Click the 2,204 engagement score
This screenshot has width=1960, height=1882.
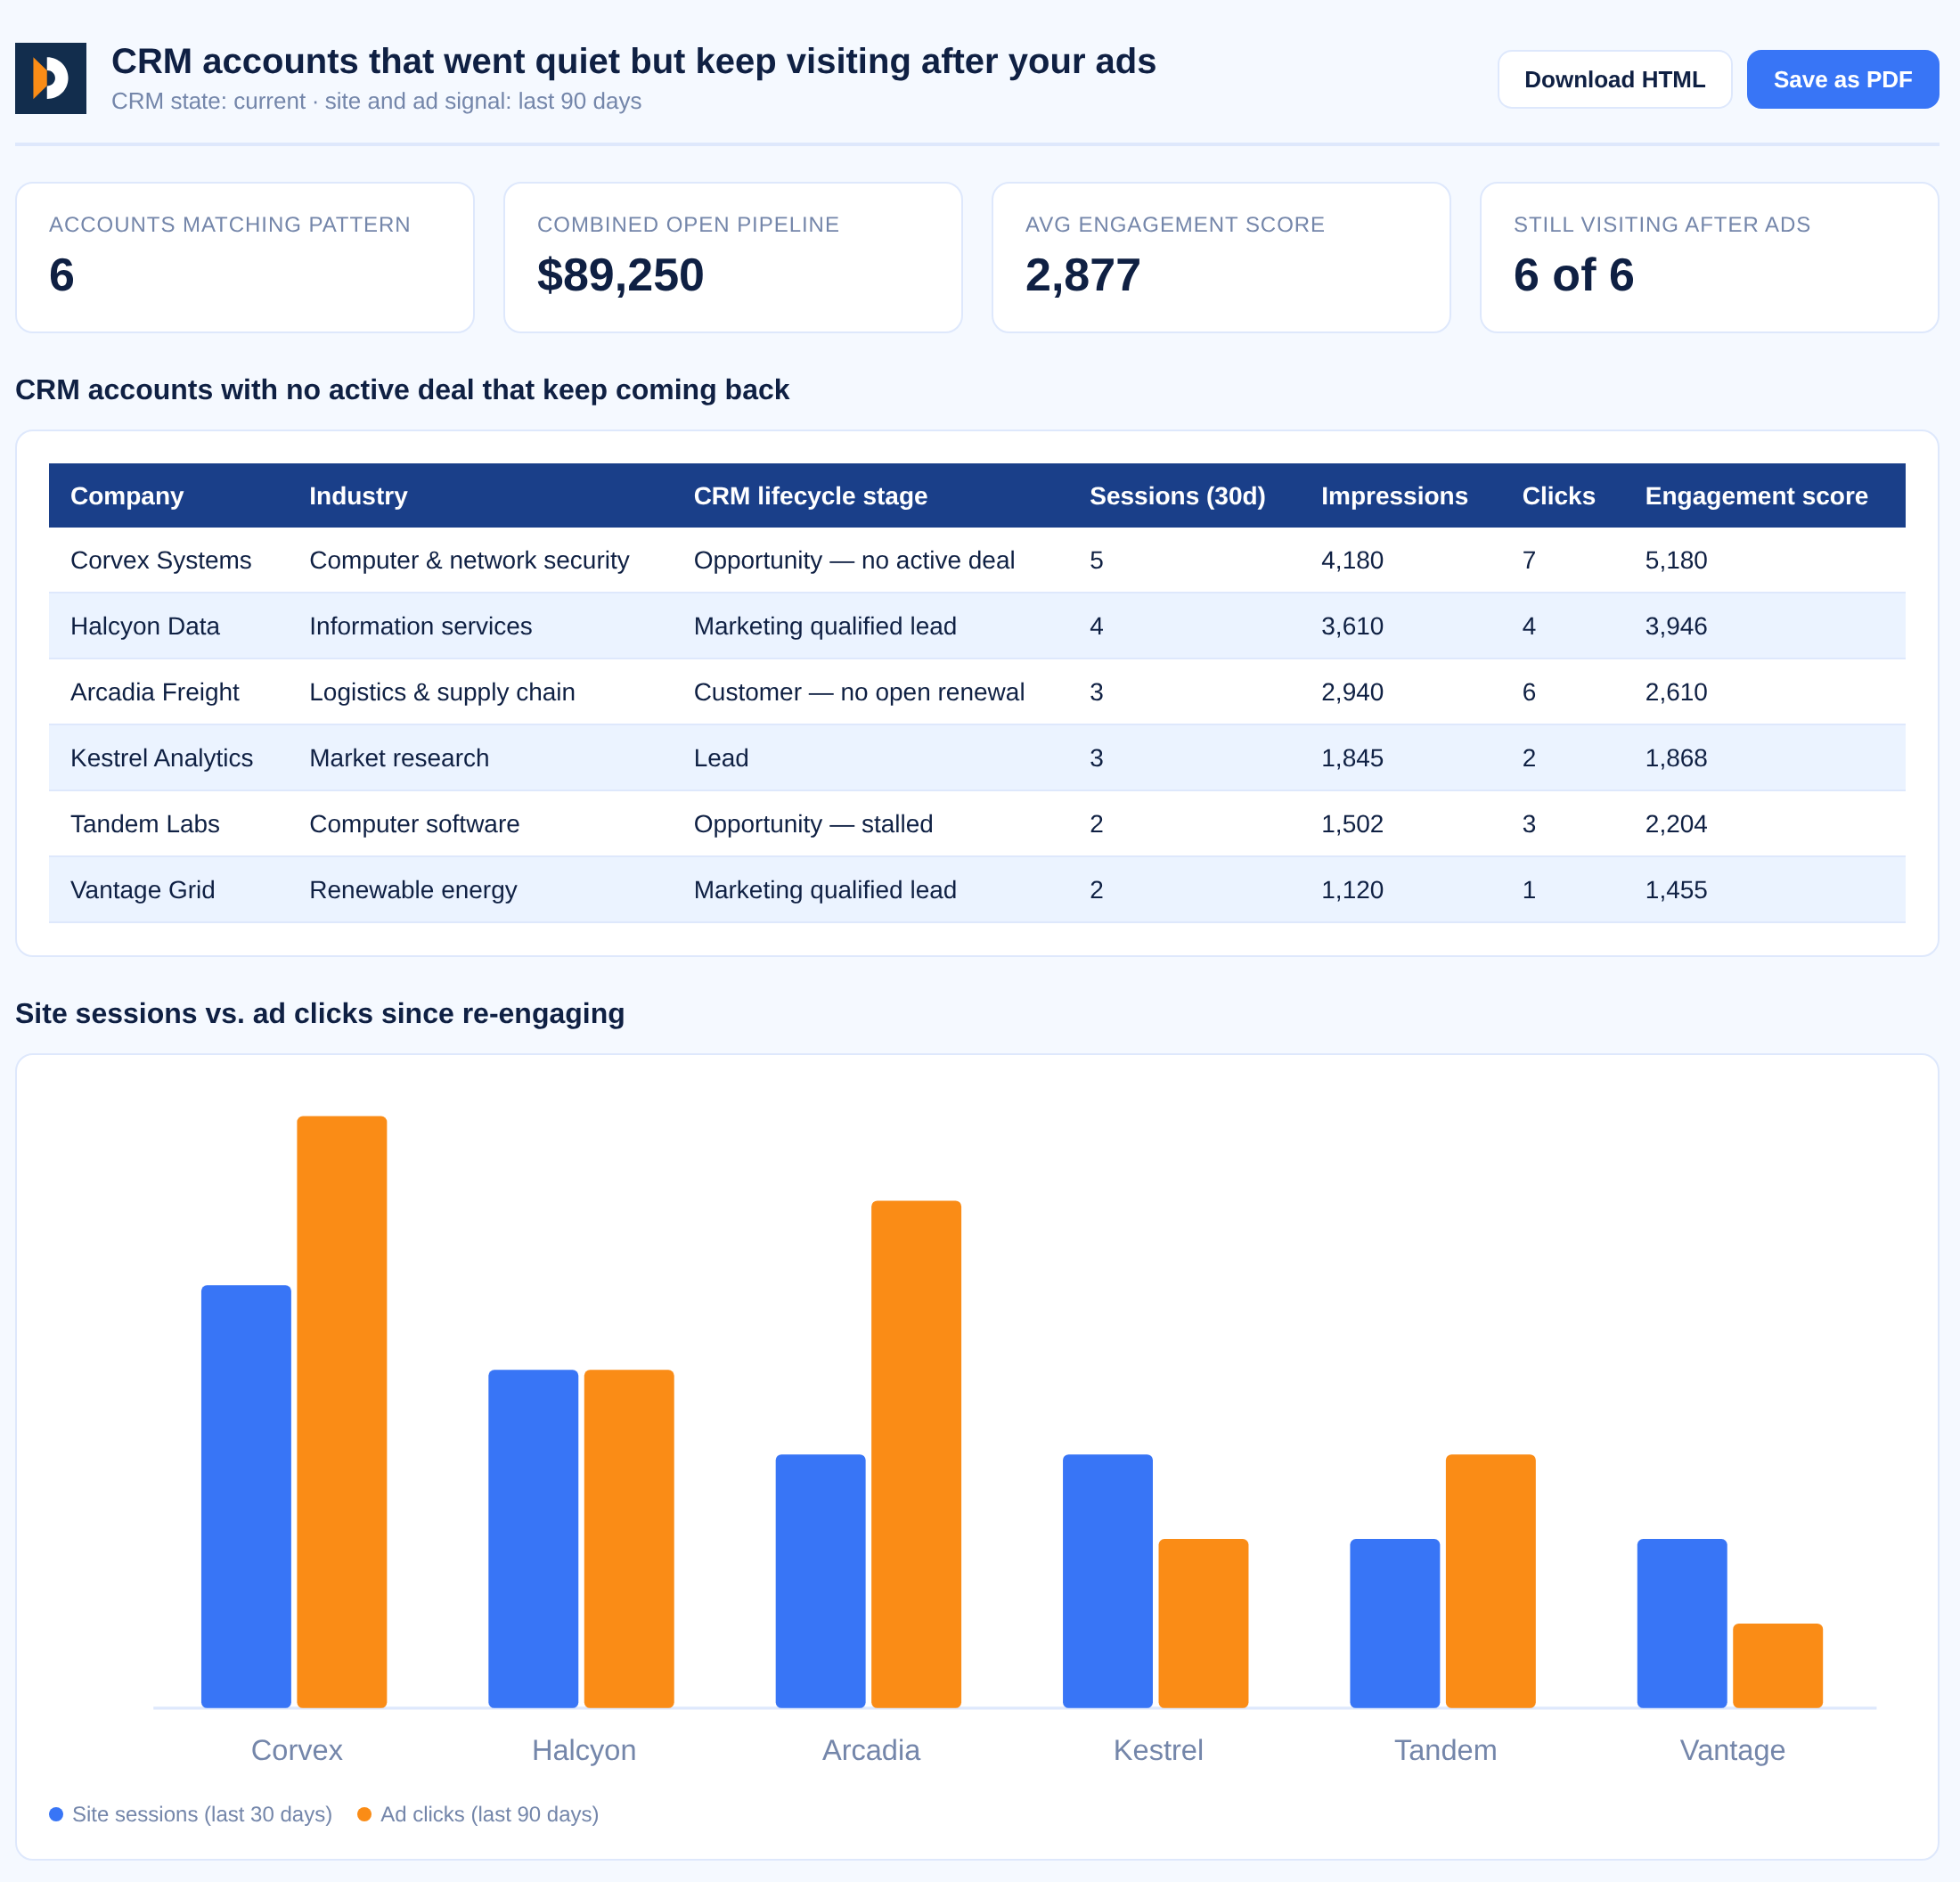click(x=1676, y=824)
